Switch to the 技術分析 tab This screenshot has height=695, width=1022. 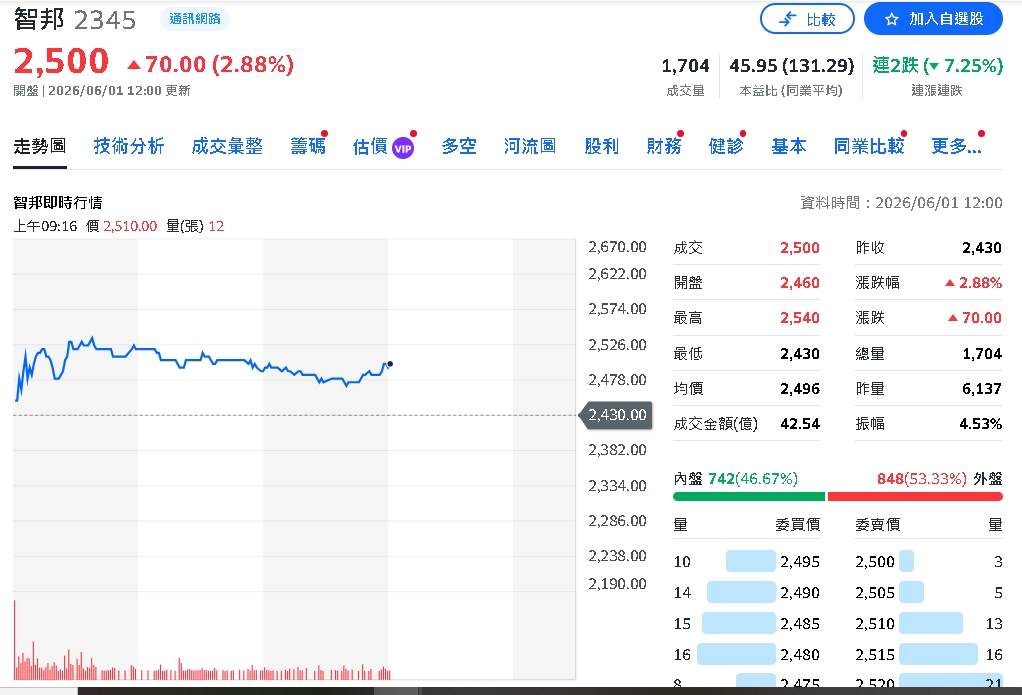click(129, 146)
